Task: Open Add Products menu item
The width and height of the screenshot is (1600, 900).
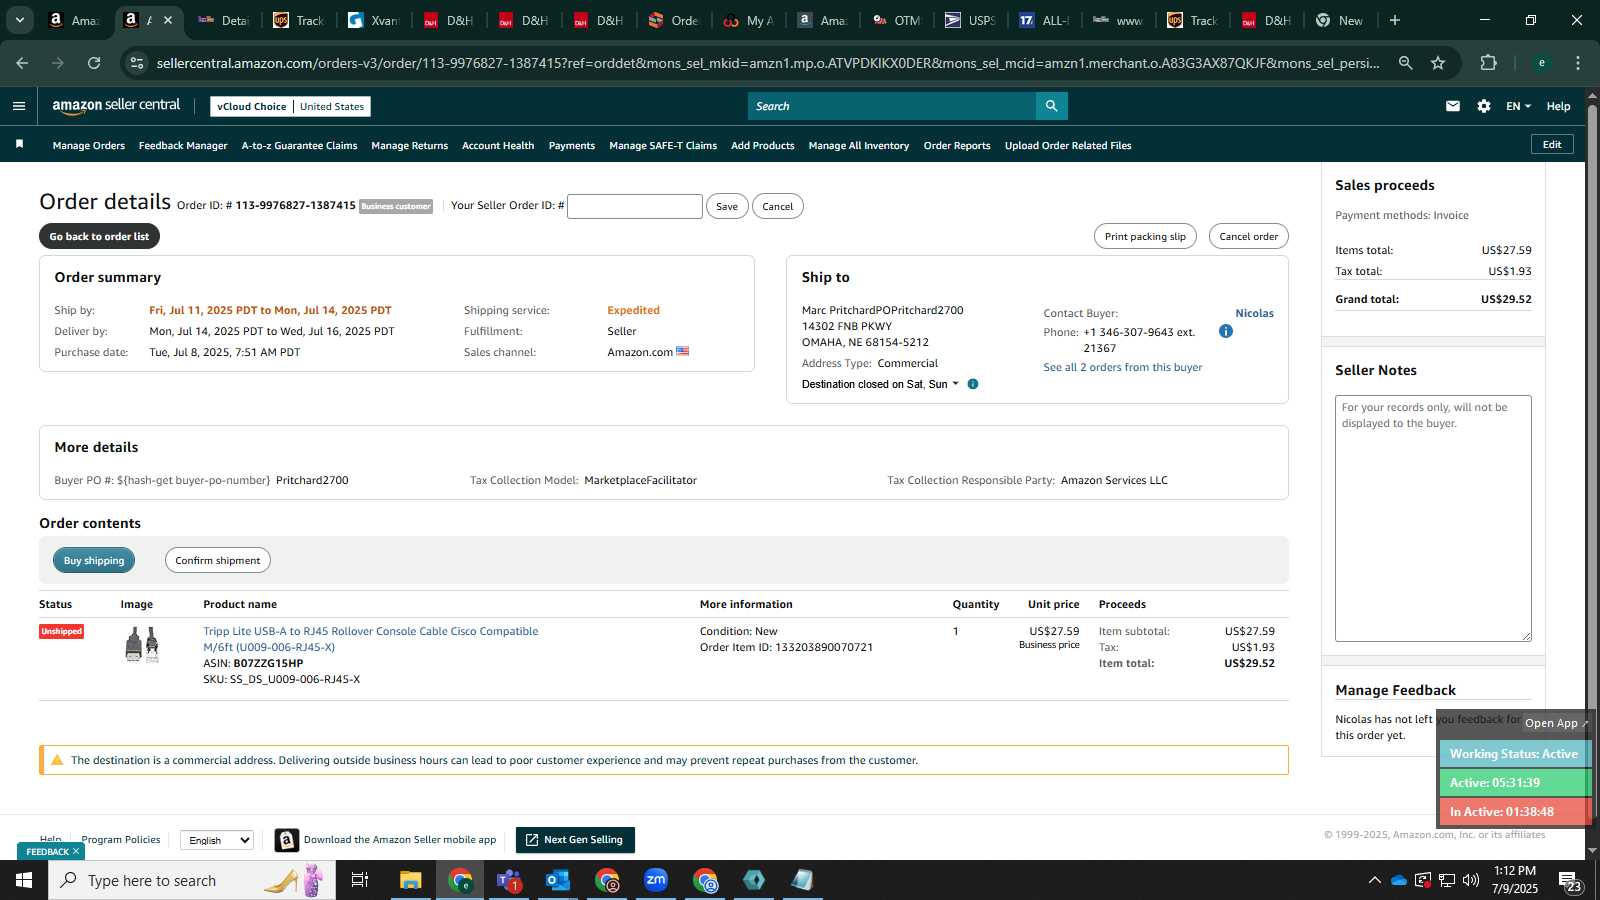Action: pyautogui.click(x=763, y=145)
